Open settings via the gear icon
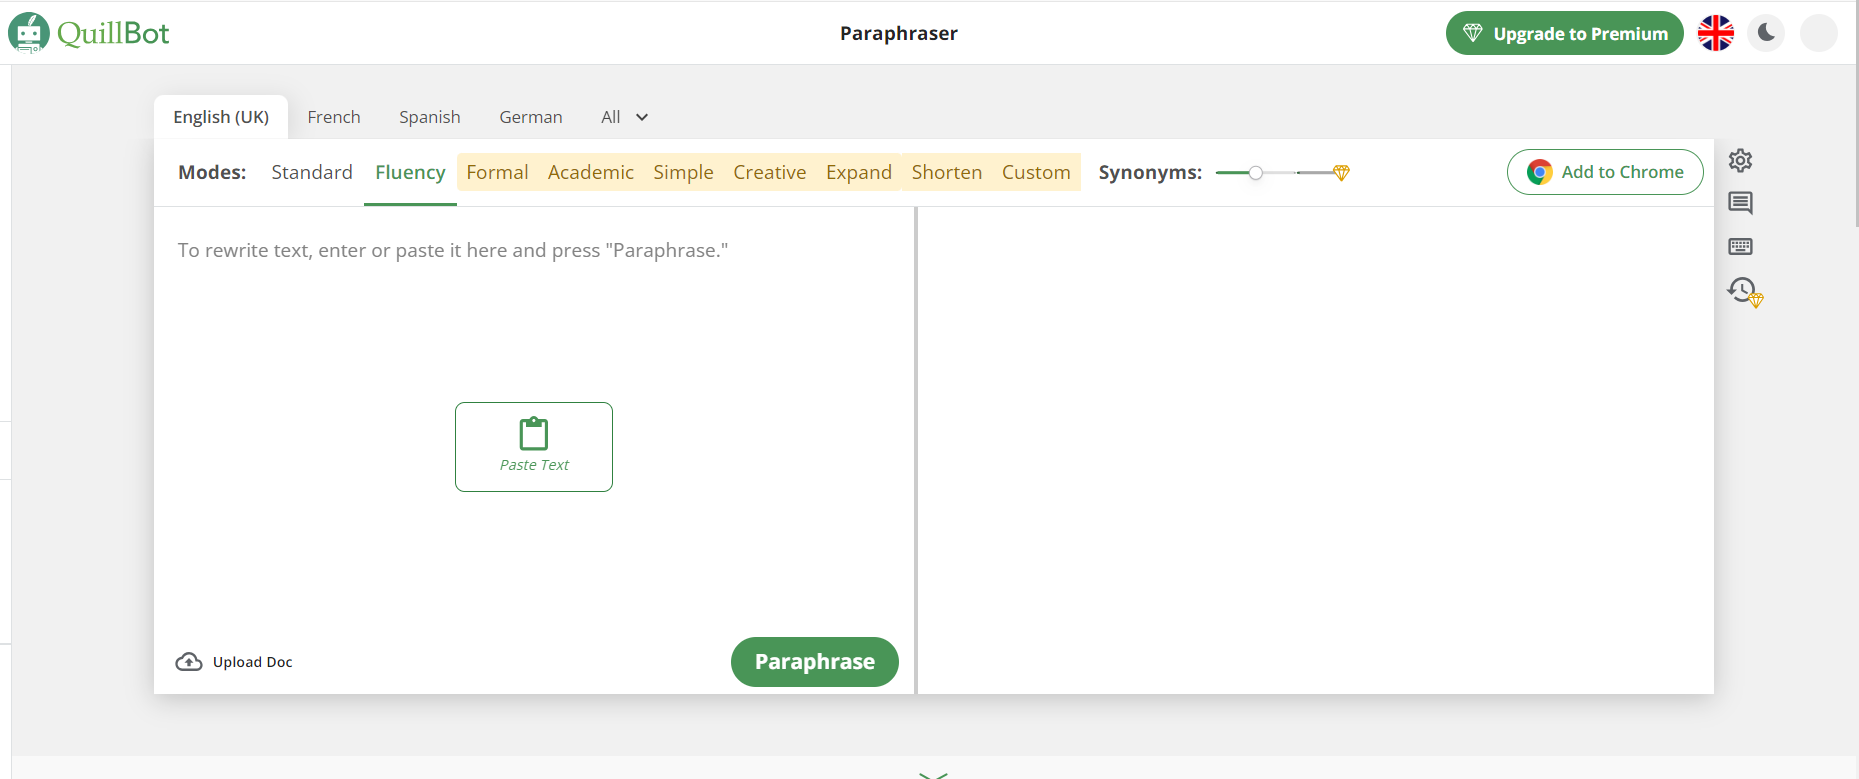 [1740, 160]
